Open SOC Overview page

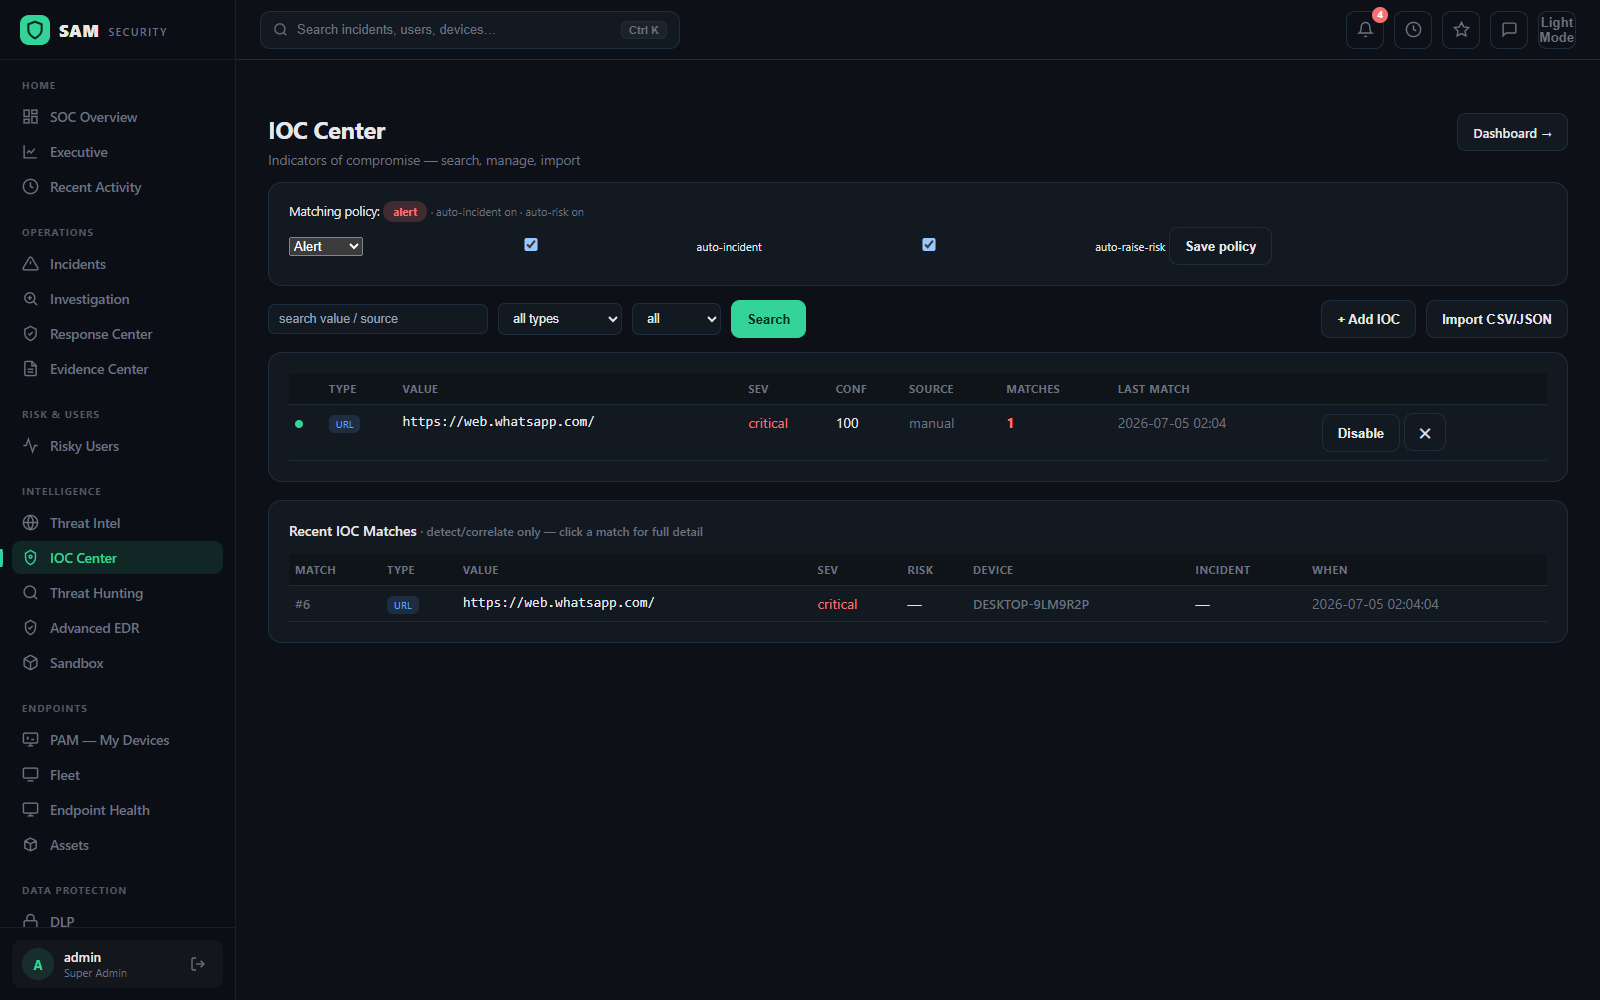coord(118,117)
